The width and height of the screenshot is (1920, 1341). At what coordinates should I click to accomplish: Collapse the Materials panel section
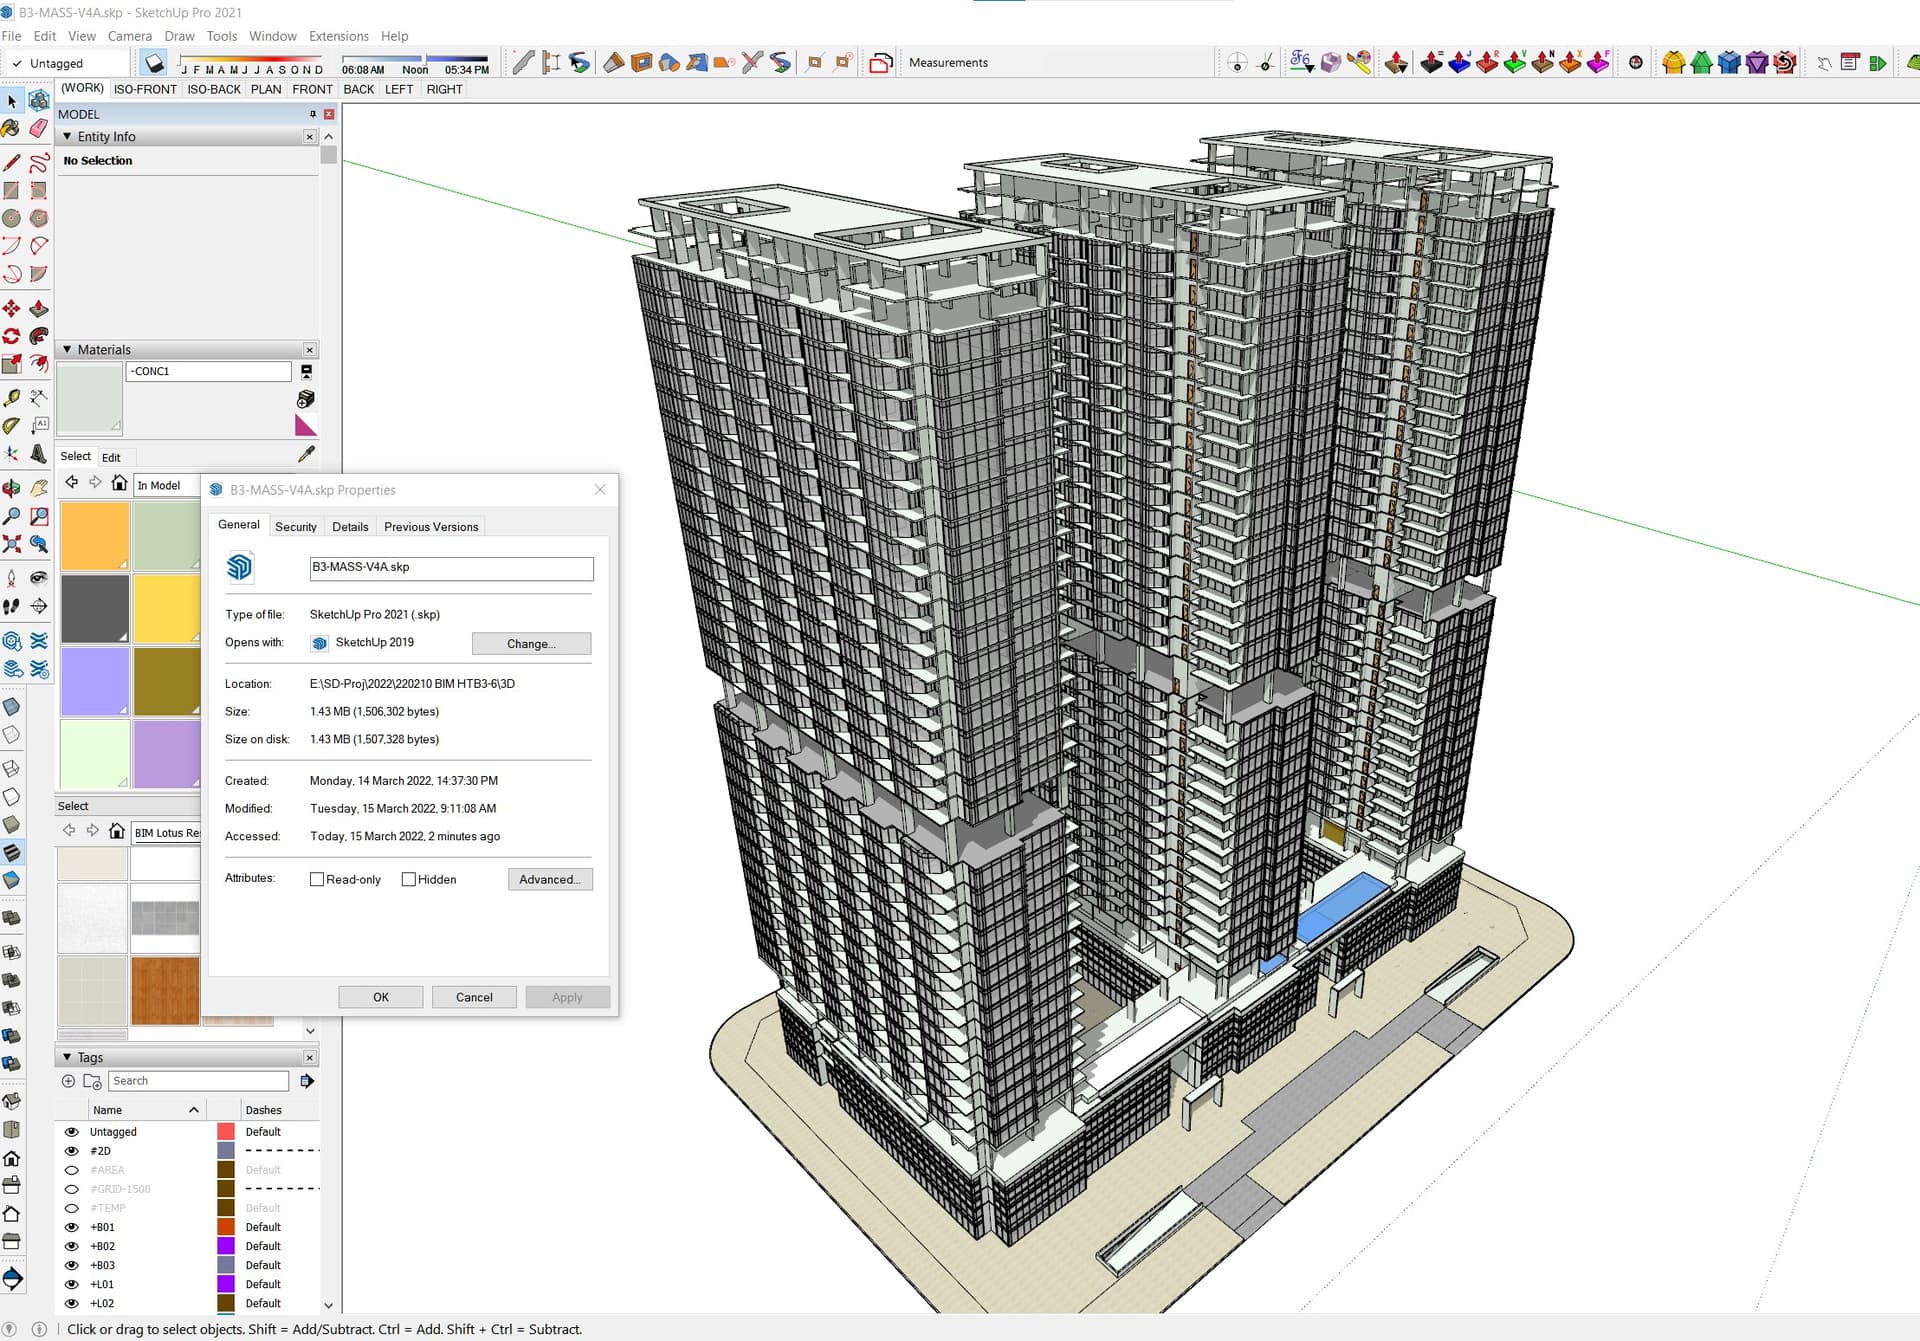click(x=68, y=350)
